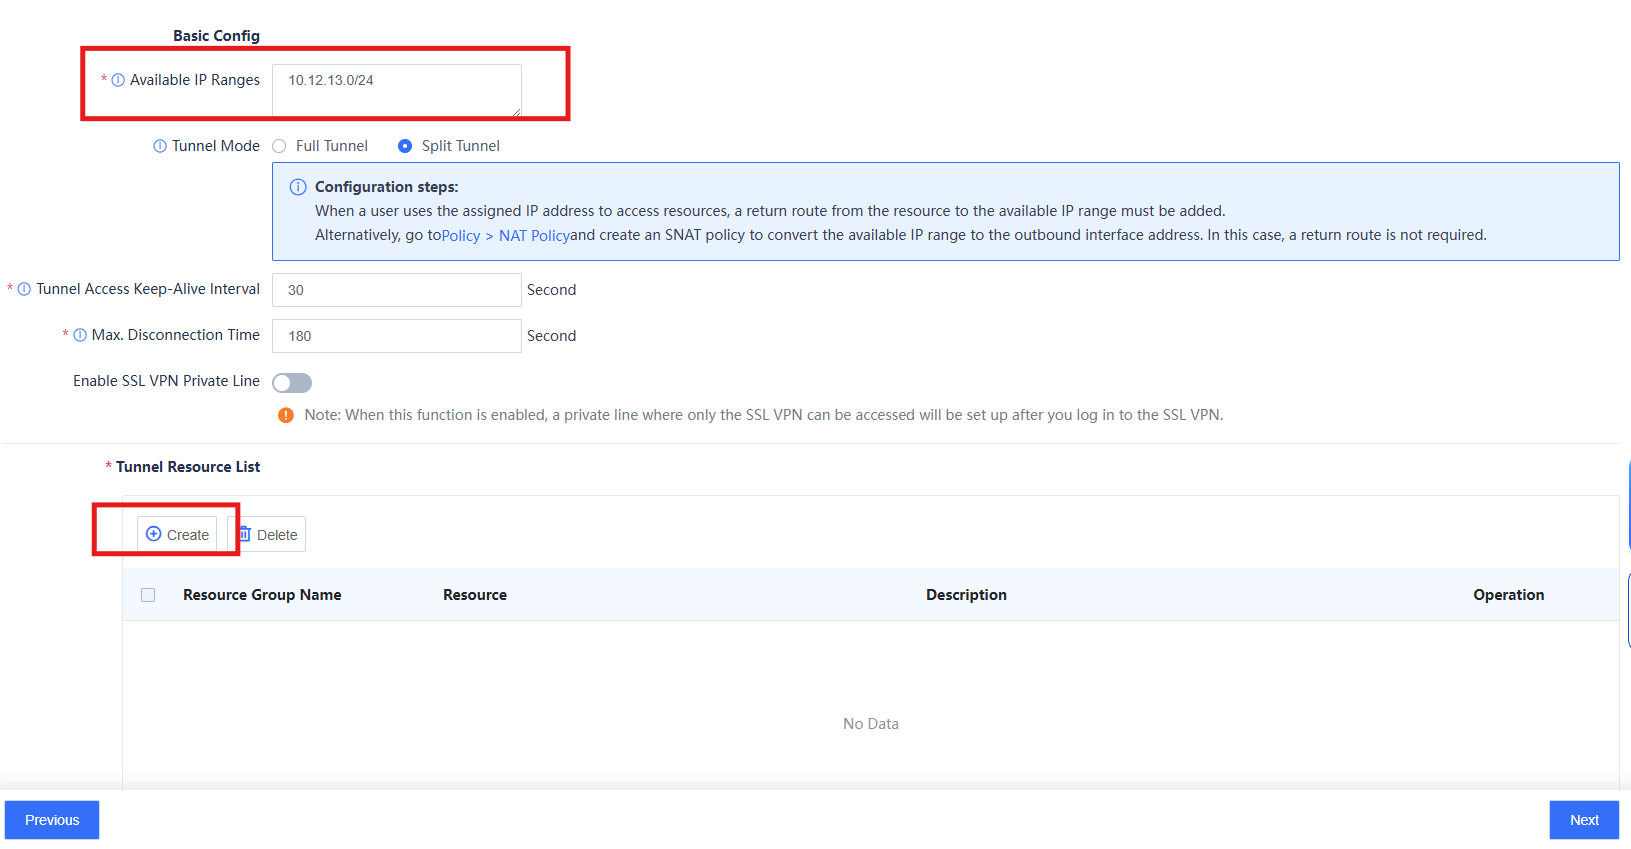
Task: Click info icon in Configuration steps box
Action: pos(298,187)
